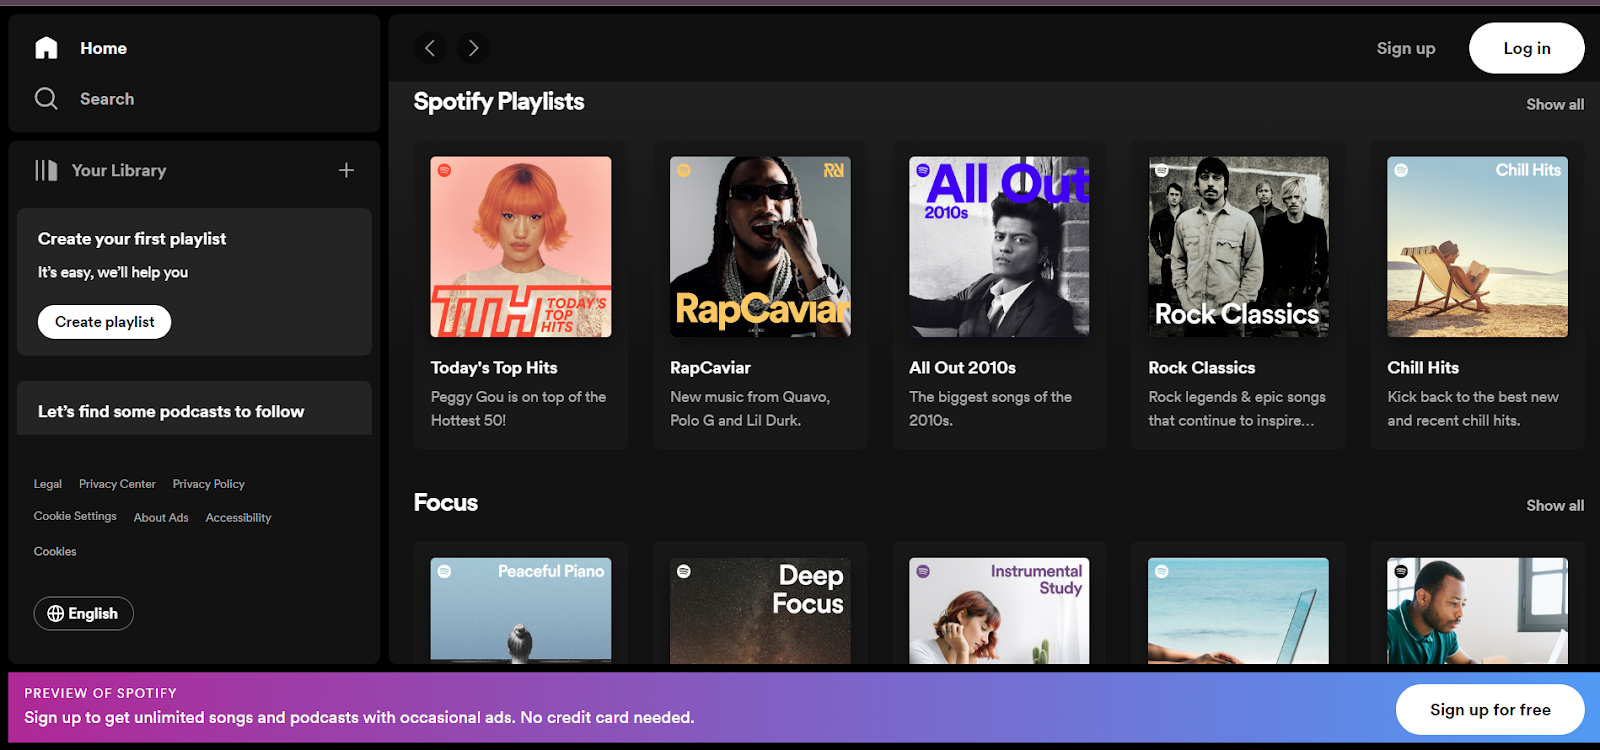Click 'Peggy Gou is on top' description
Image resolution: width=1600 pixels, height=750 pixels.
519,409
